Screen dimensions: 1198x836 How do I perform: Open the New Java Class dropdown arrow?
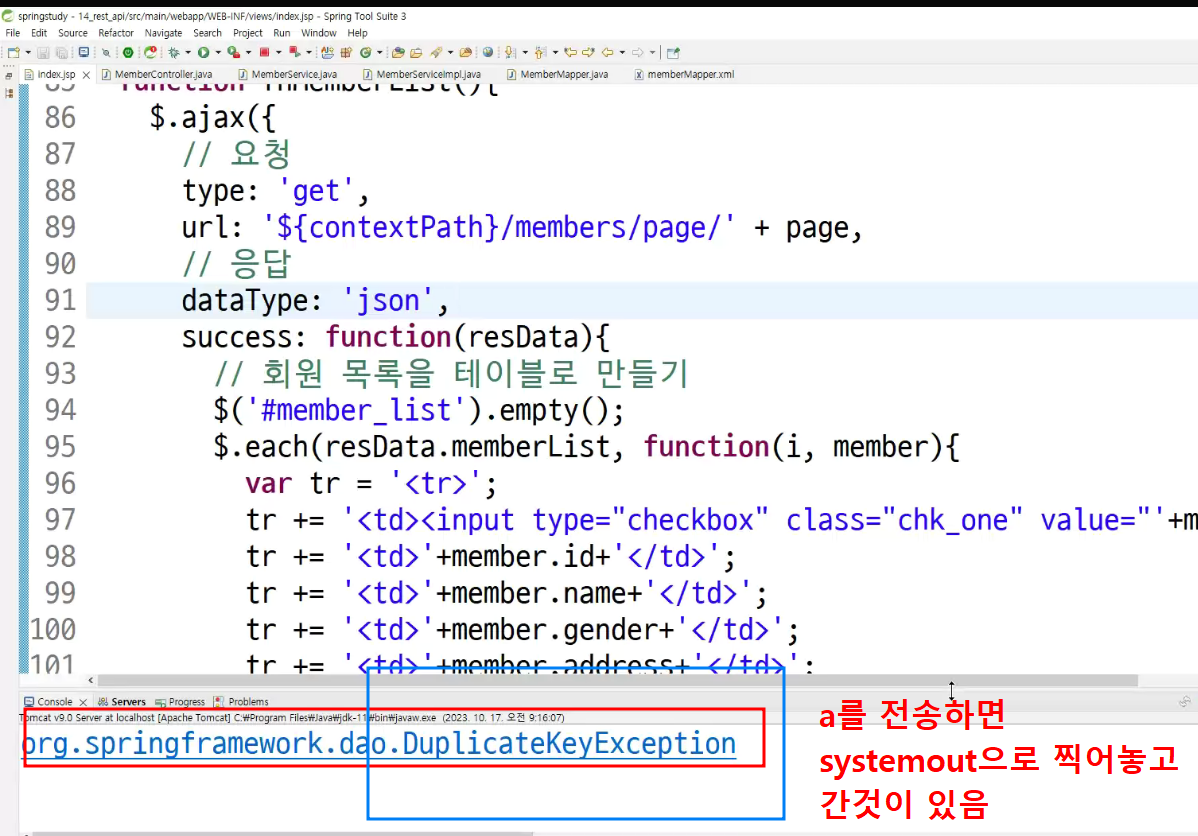[x=380, y=53]
